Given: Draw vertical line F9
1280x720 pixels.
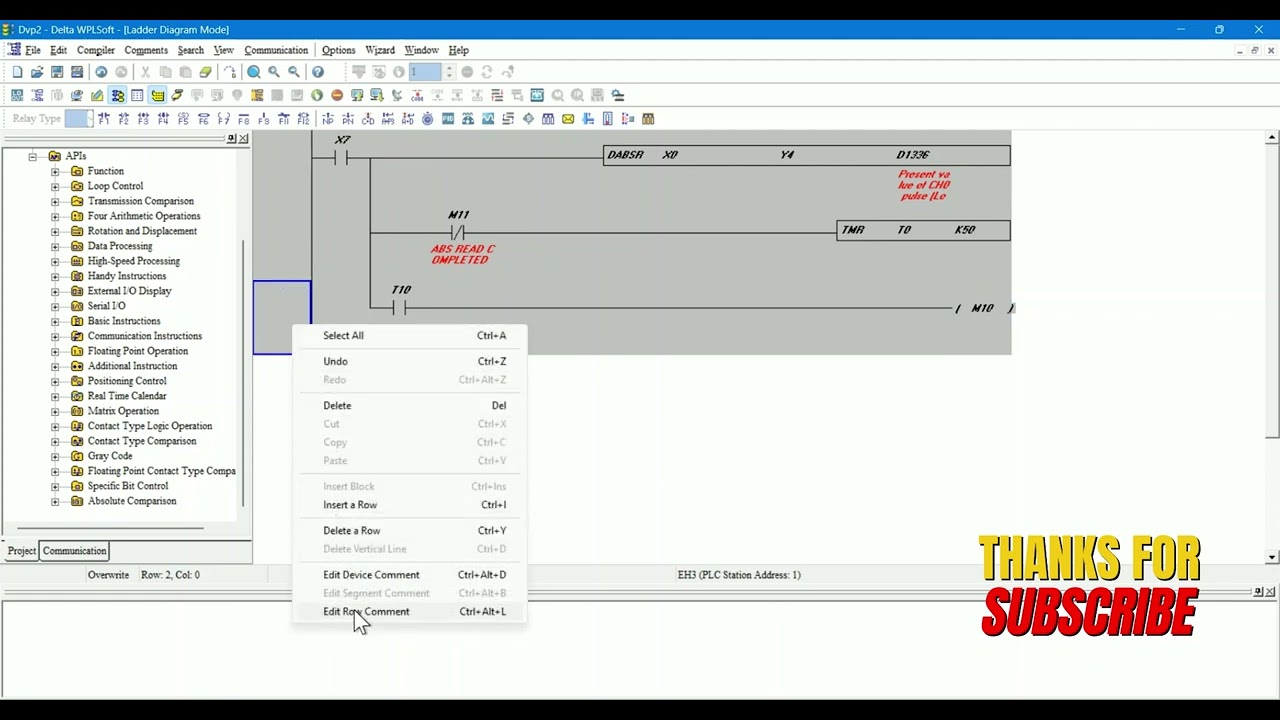Looking at the screenshot, I should coord(264,119).
